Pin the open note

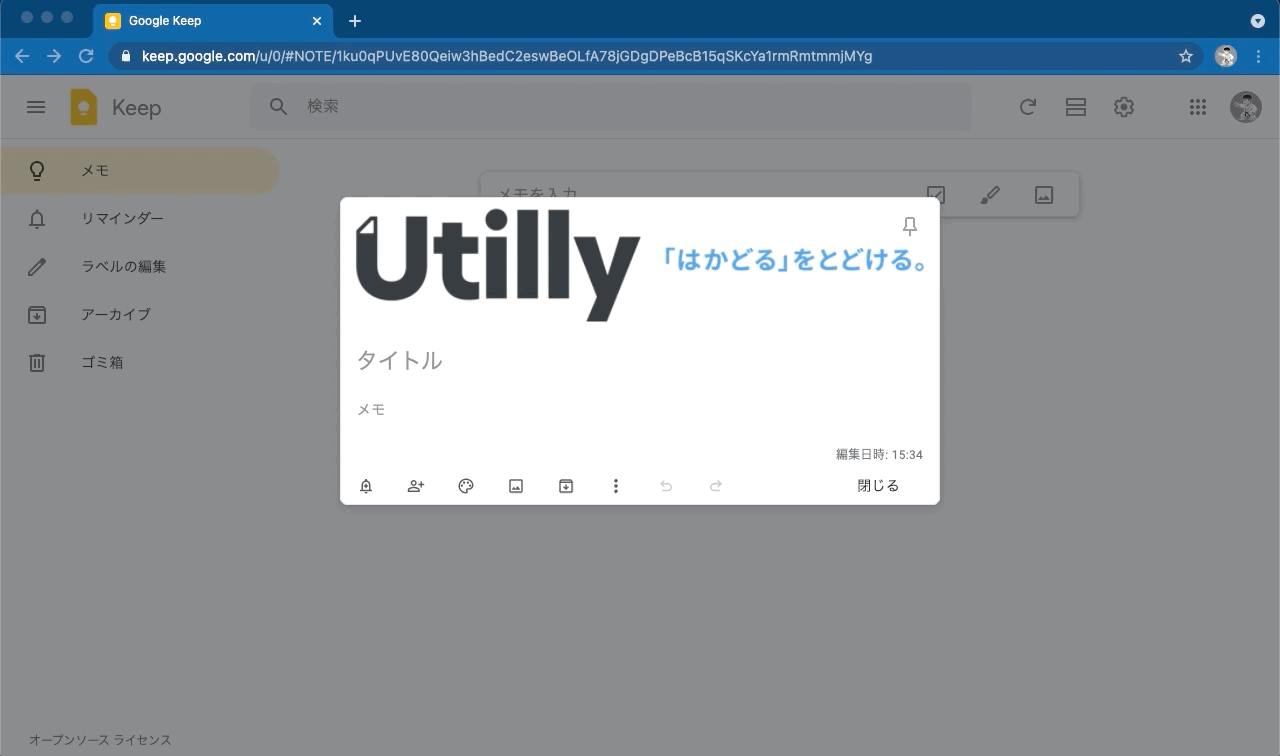point(909,227)
